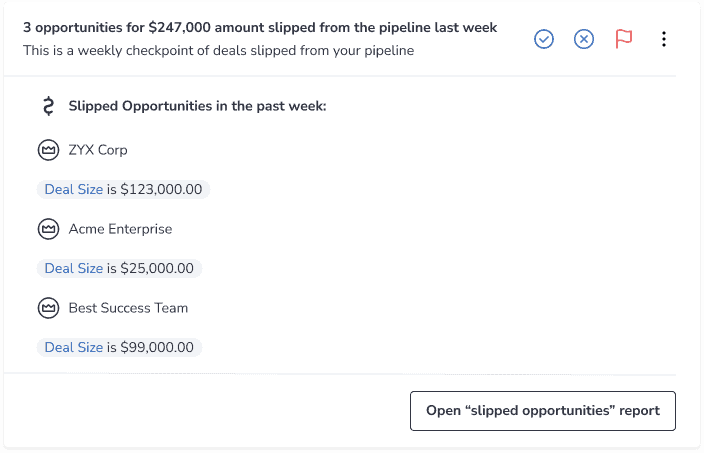Click the blue checkmark accept icon
Viewport: 704px width, 453px height.
point(544,39)
